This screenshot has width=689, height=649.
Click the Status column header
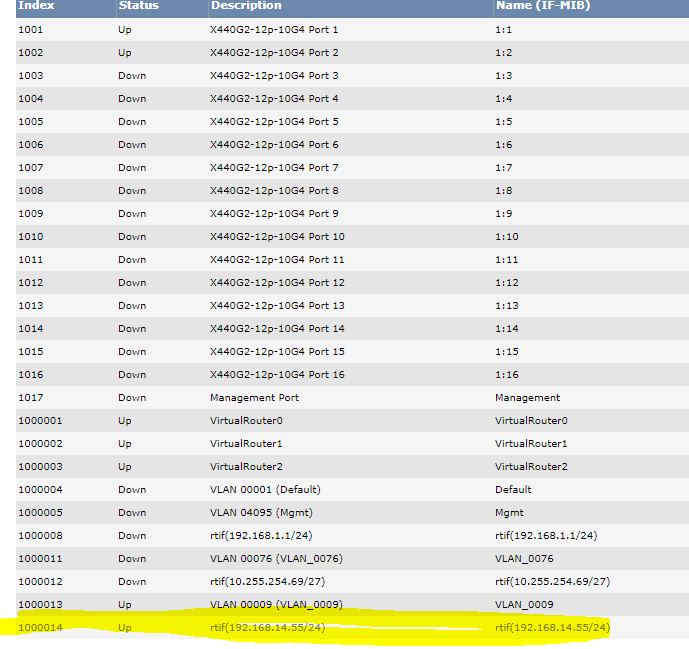coord(138,6)
